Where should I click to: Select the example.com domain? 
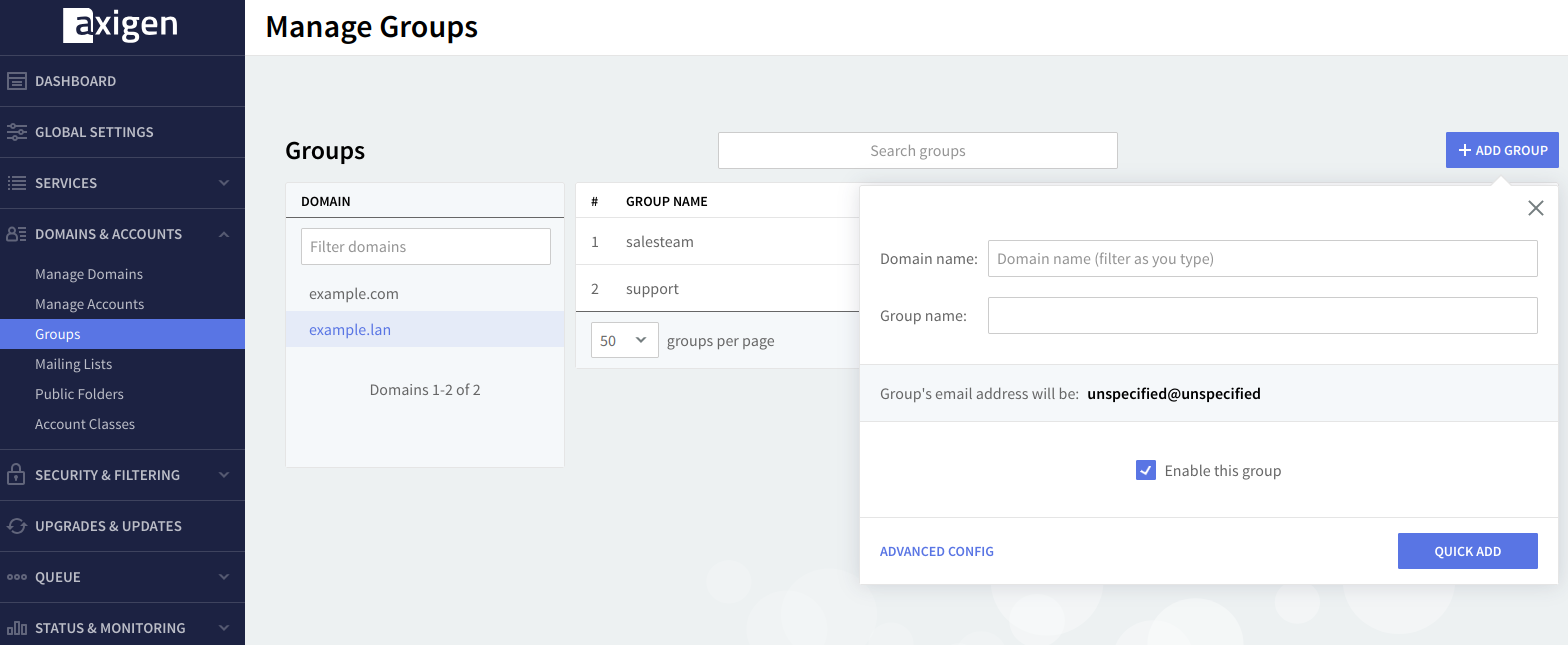(x=354, y=294)
